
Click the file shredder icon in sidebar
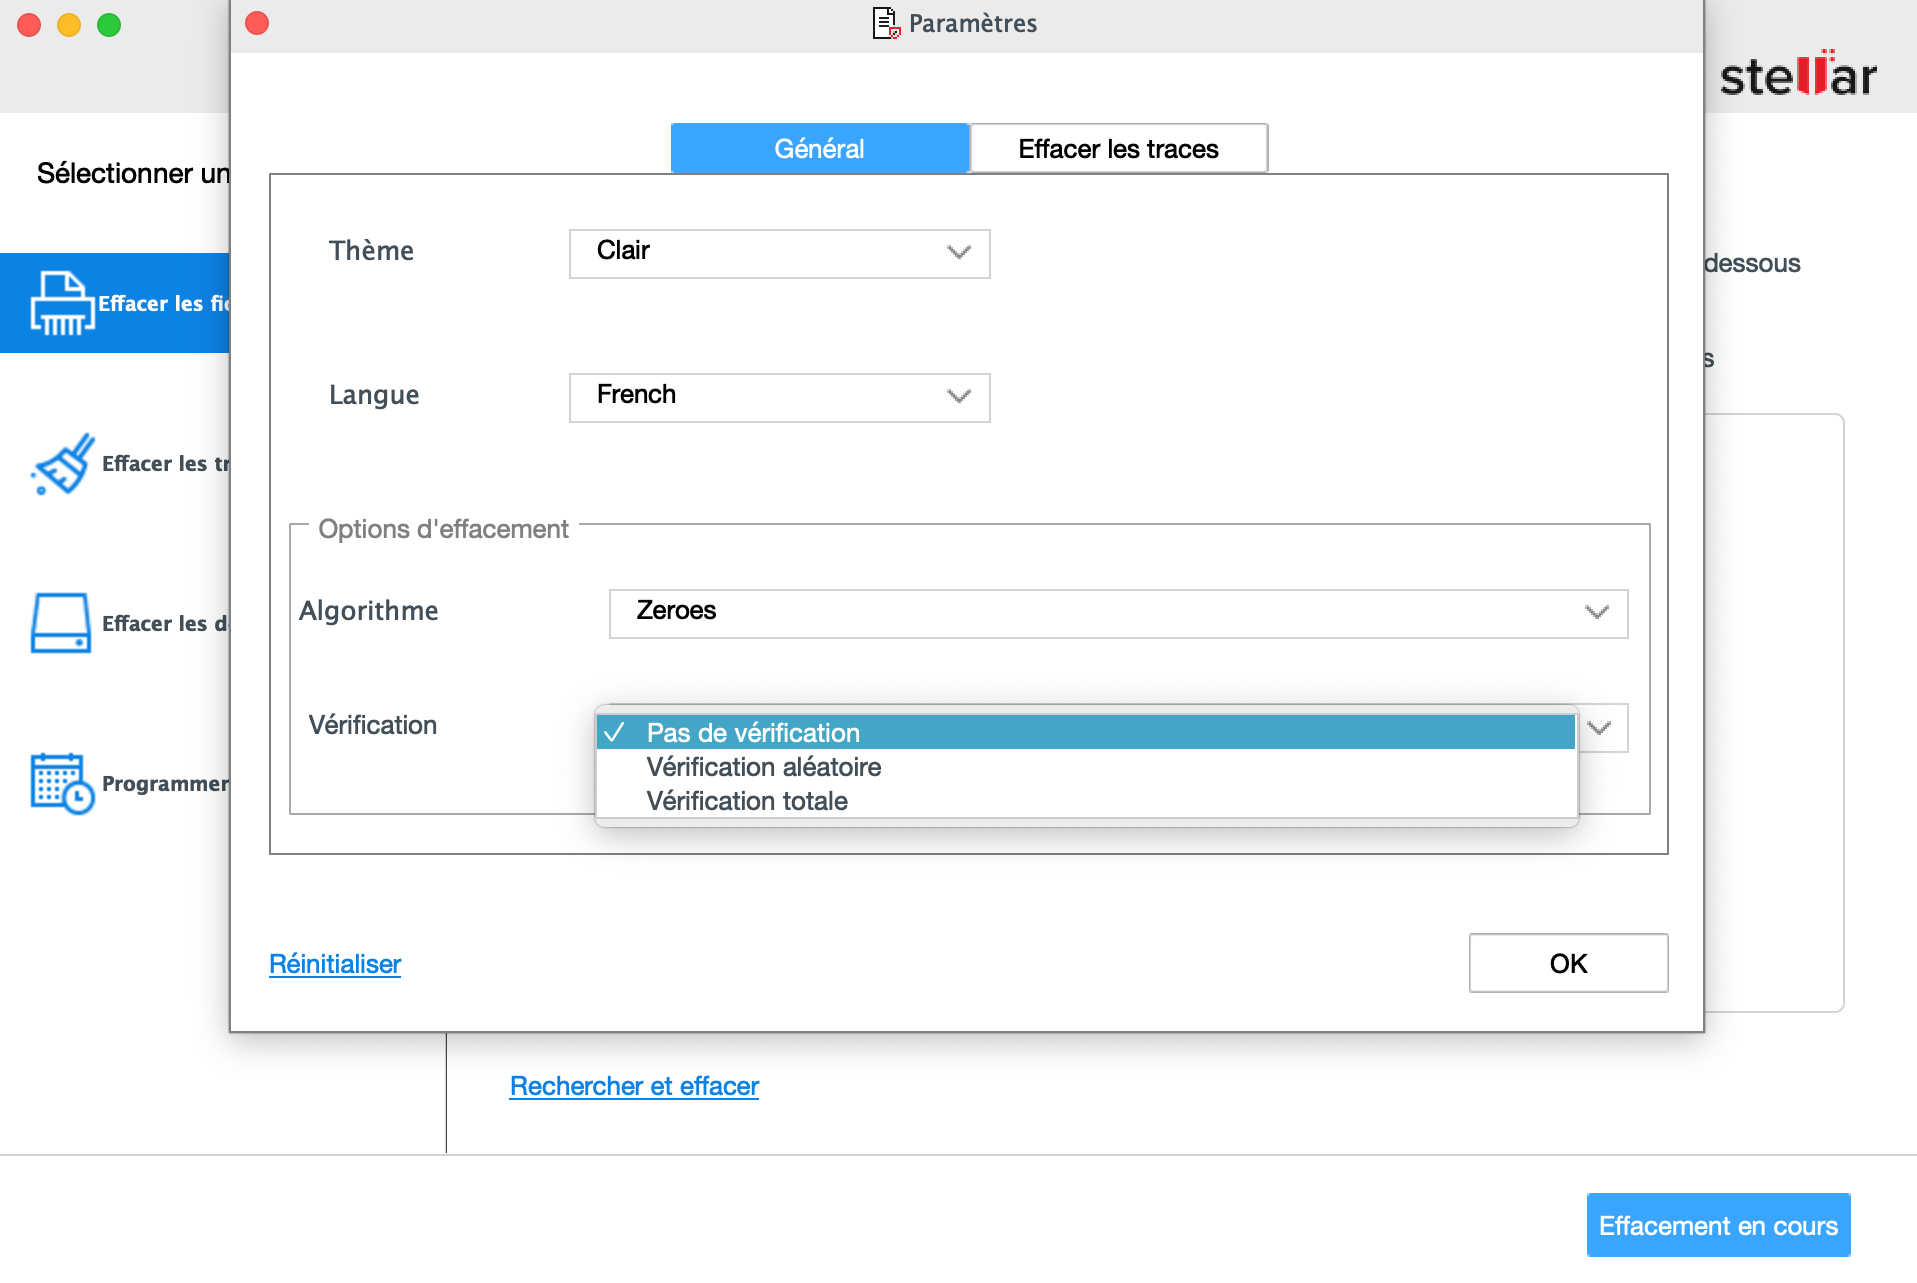[x=62, y=302]
